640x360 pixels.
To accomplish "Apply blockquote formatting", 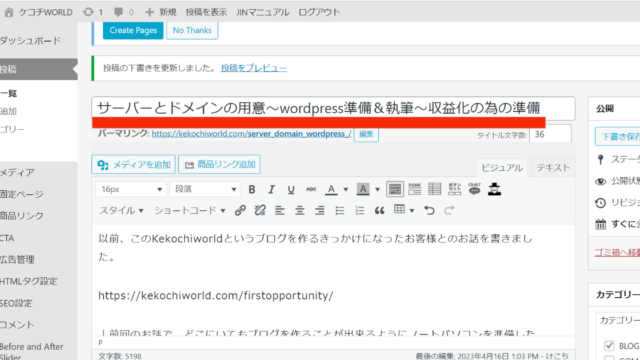I will [x=380, y=211].
